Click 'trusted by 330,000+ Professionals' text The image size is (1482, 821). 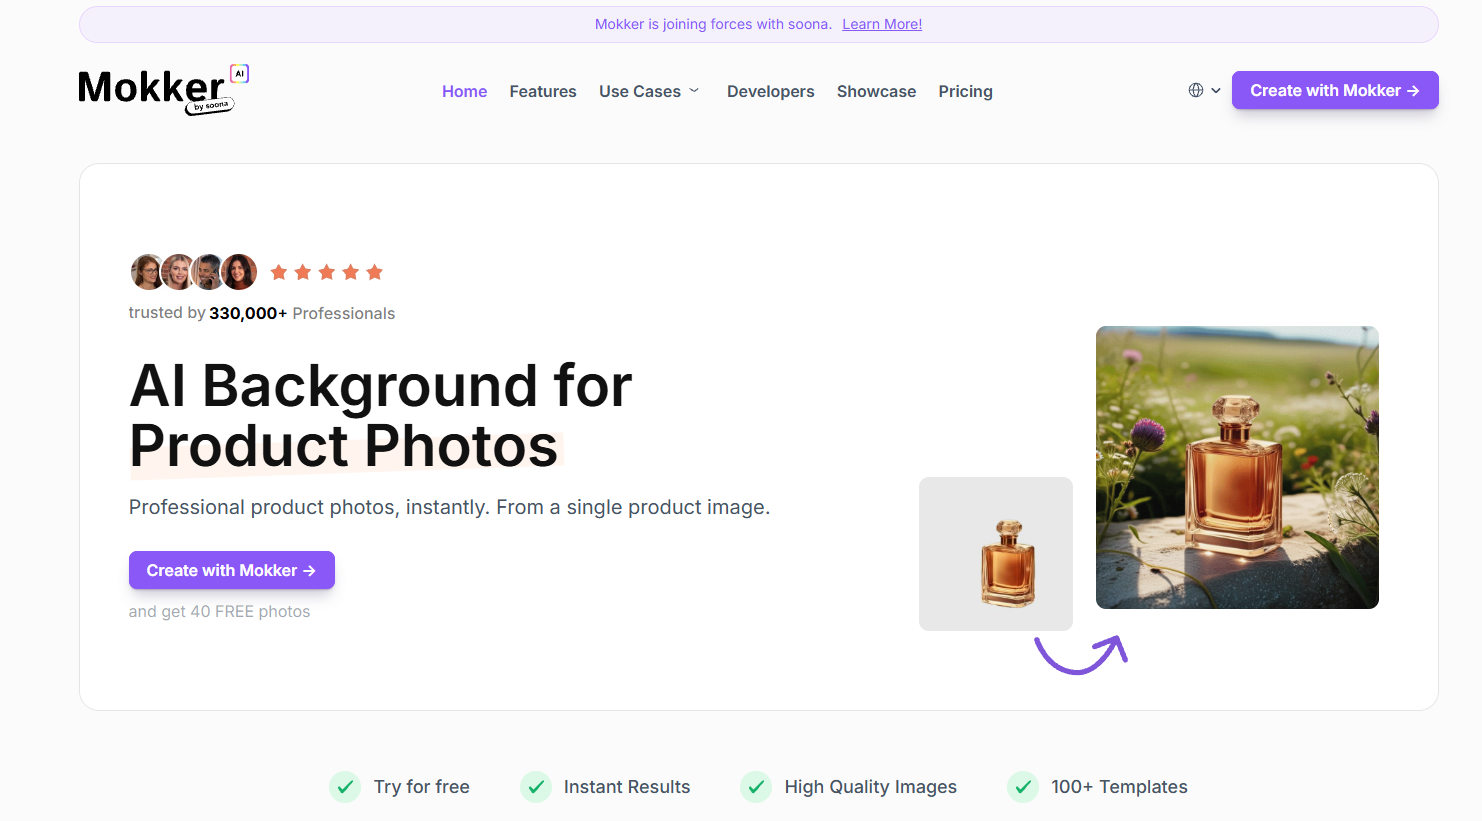tap(262, 313)
